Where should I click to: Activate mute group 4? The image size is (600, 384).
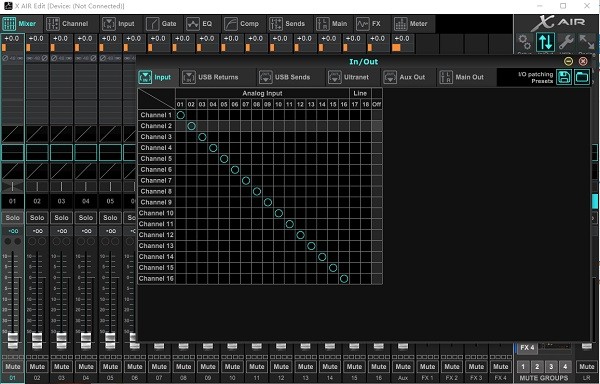point(565,366)
